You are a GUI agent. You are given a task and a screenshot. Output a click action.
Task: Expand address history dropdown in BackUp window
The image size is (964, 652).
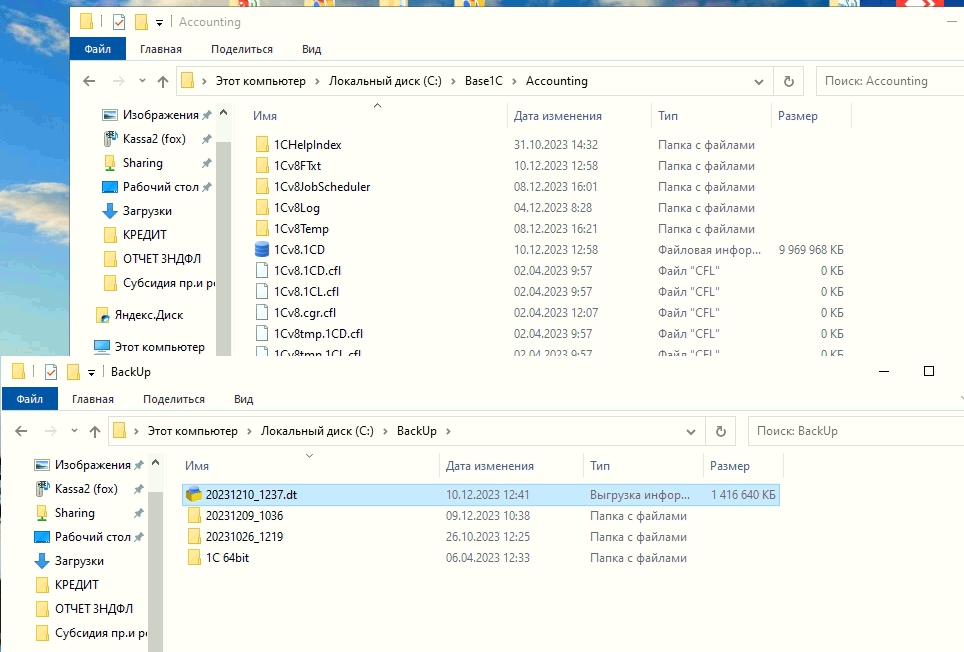(x=691, y=432)
